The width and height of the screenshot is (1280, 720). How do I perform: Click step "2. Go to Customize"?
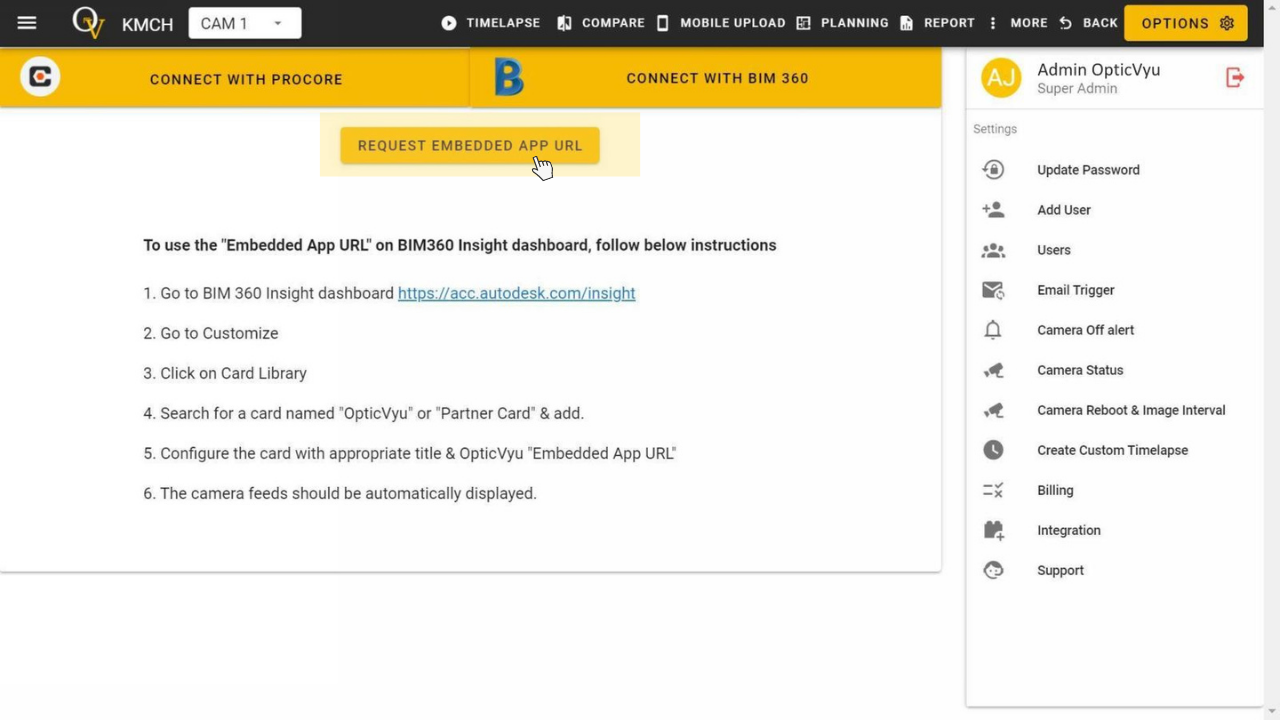point(211,333)
